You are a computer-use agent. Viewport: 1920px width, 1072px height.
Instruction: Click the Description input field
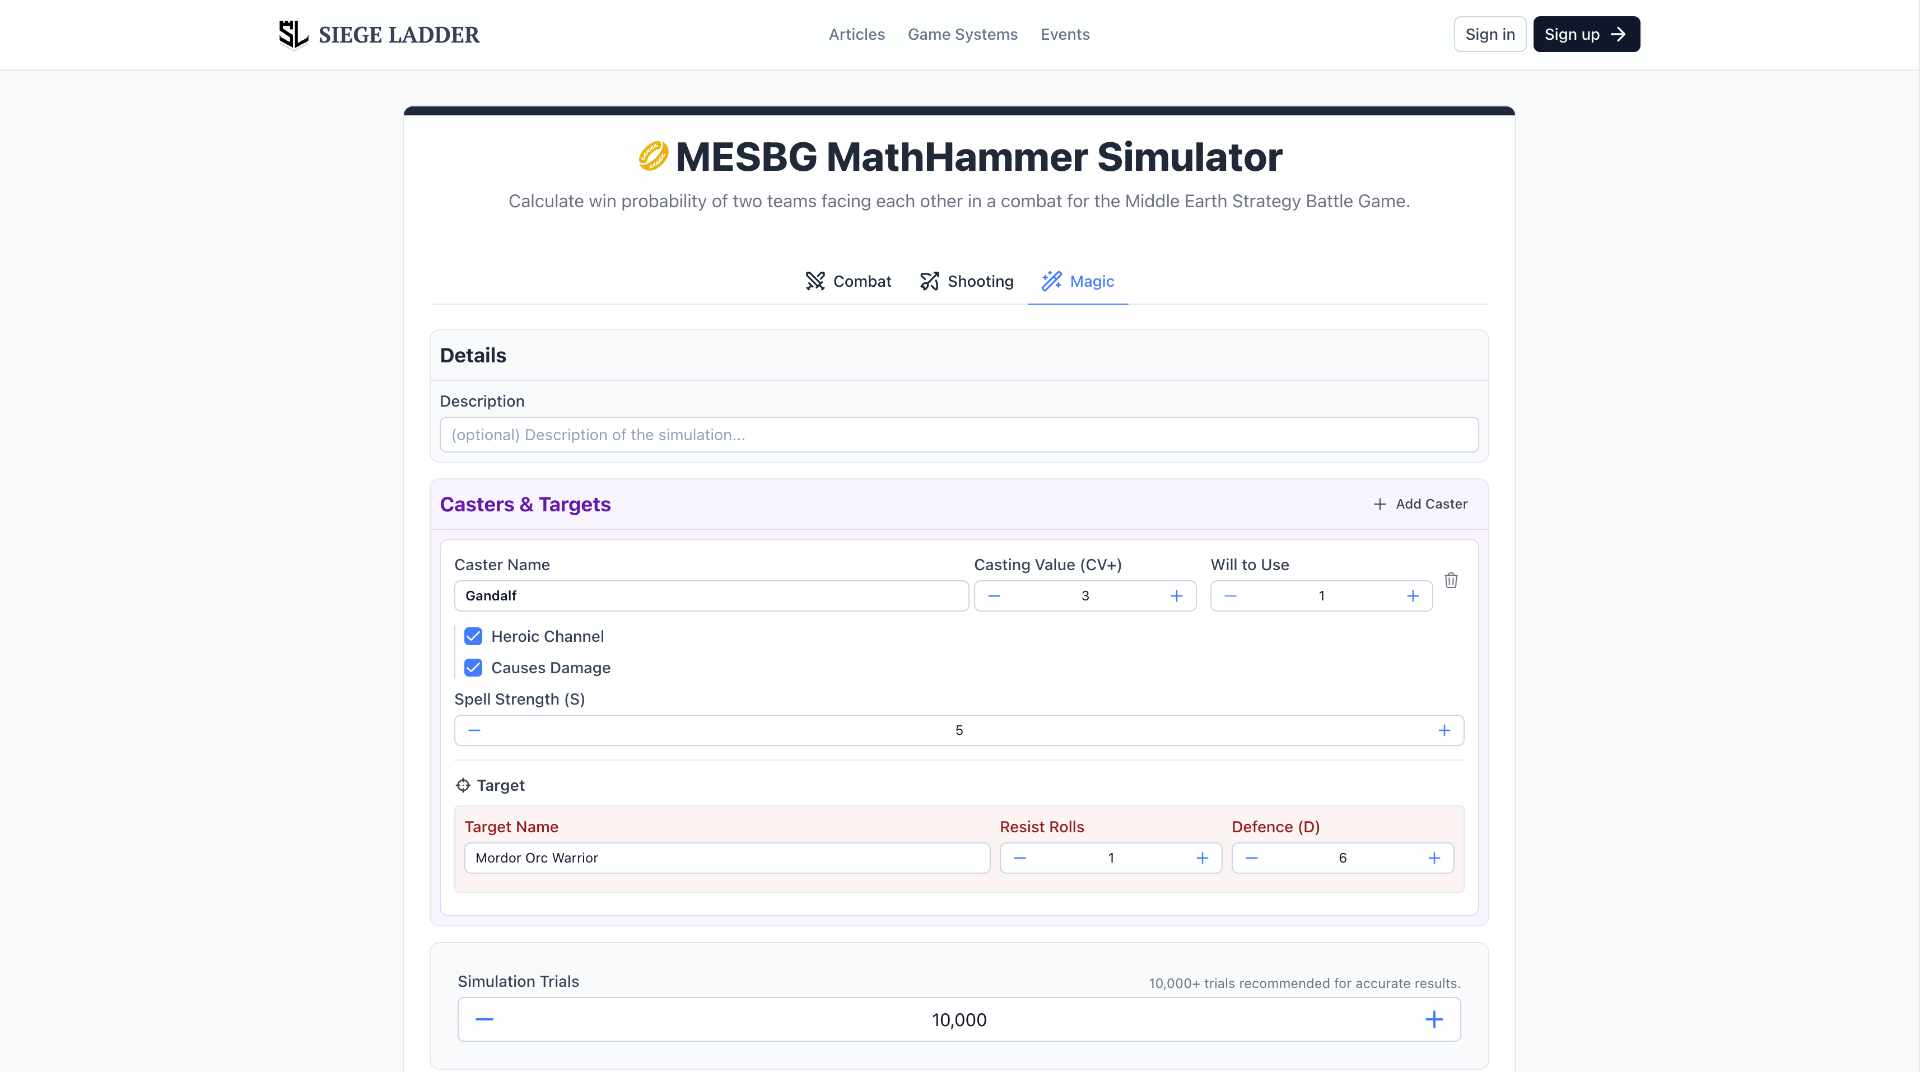958,435
